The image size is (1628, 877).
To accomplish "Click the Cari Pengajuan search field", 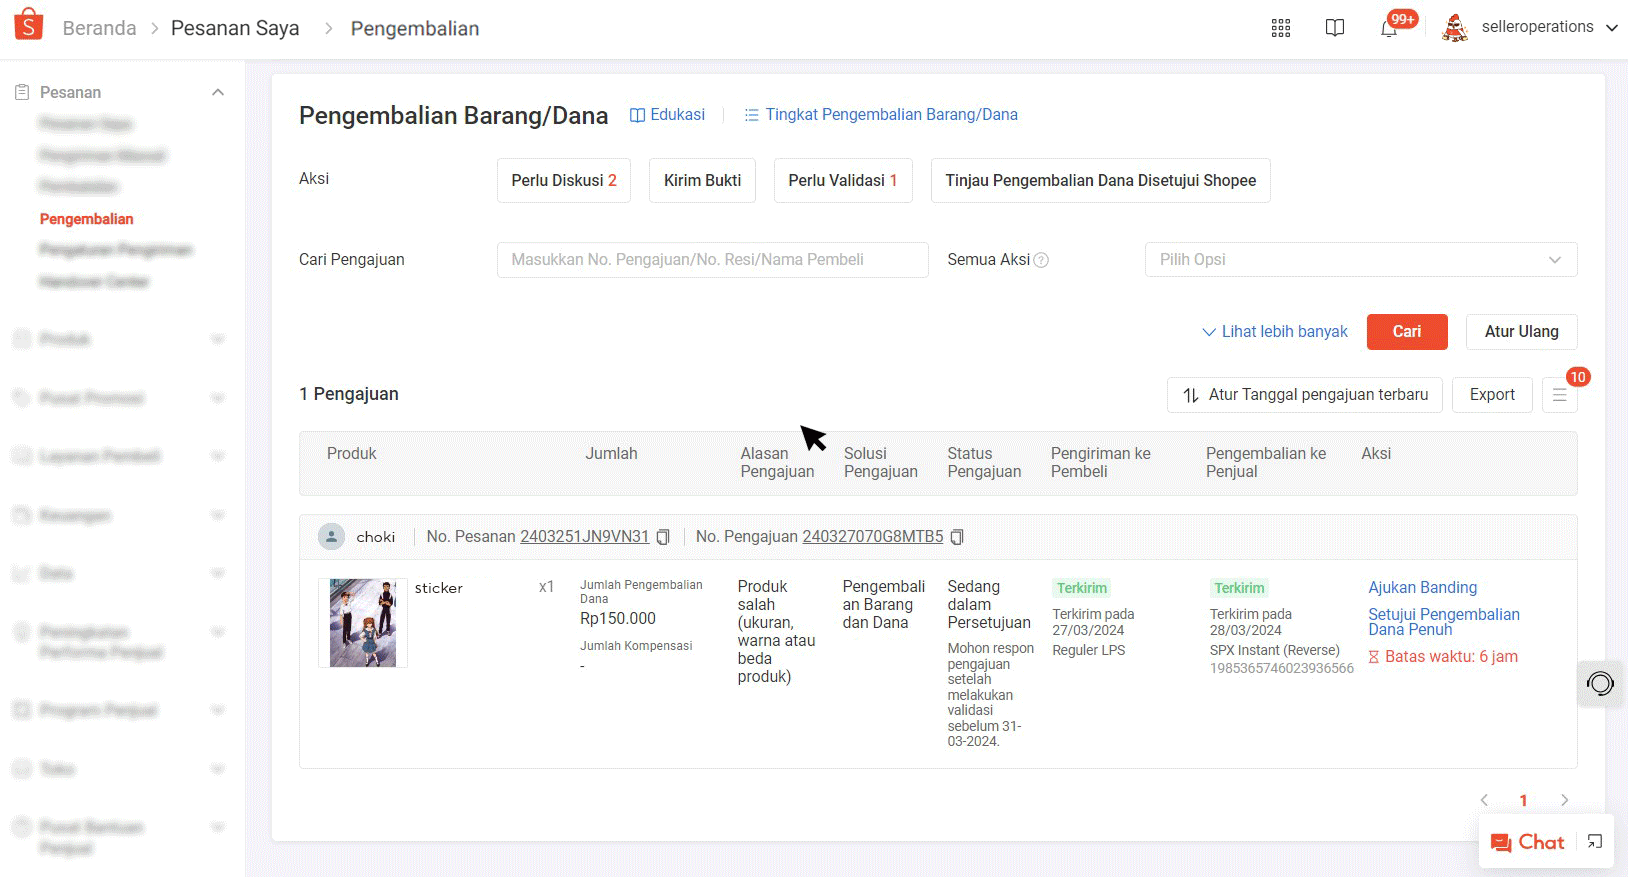I will pos(712,260).
